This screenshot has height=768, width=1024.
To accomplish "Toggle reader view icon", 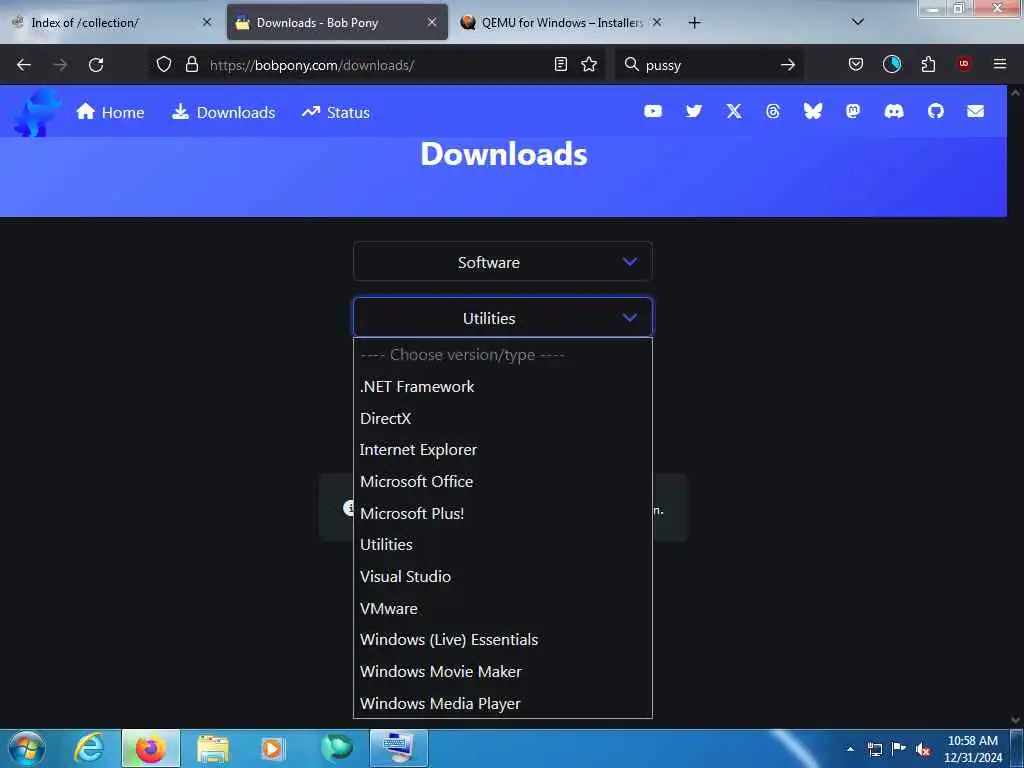I will pyautogui.click(x=560, y=65).
